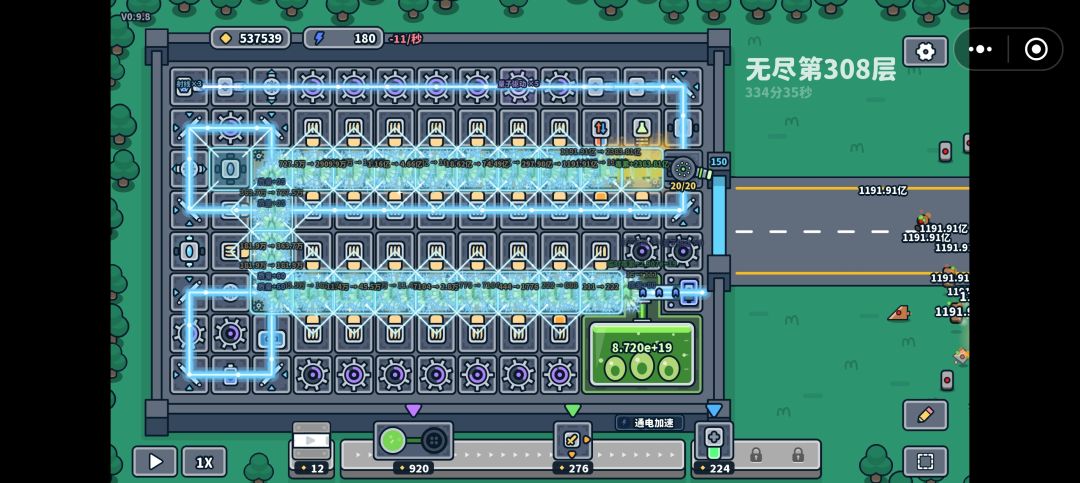Tap the 1191.91亿 damage number above road
The image size is (1080, 483).
[882, 190]
